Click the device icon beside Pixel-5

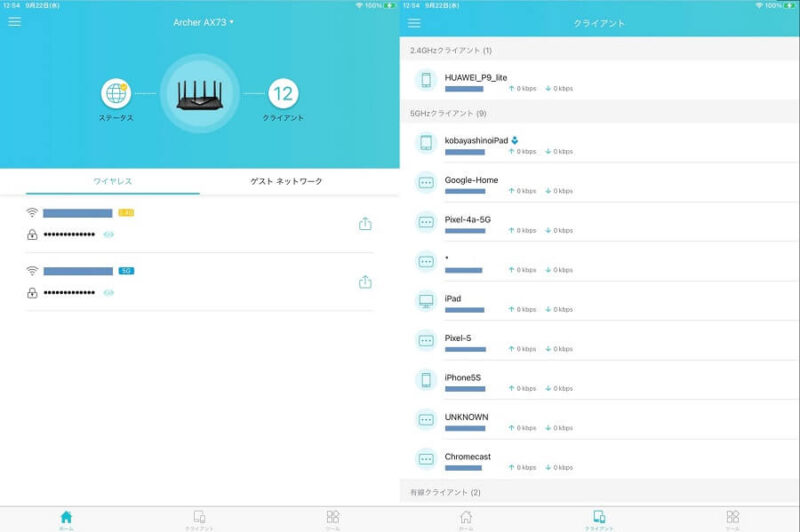click(x=426, y=341)
